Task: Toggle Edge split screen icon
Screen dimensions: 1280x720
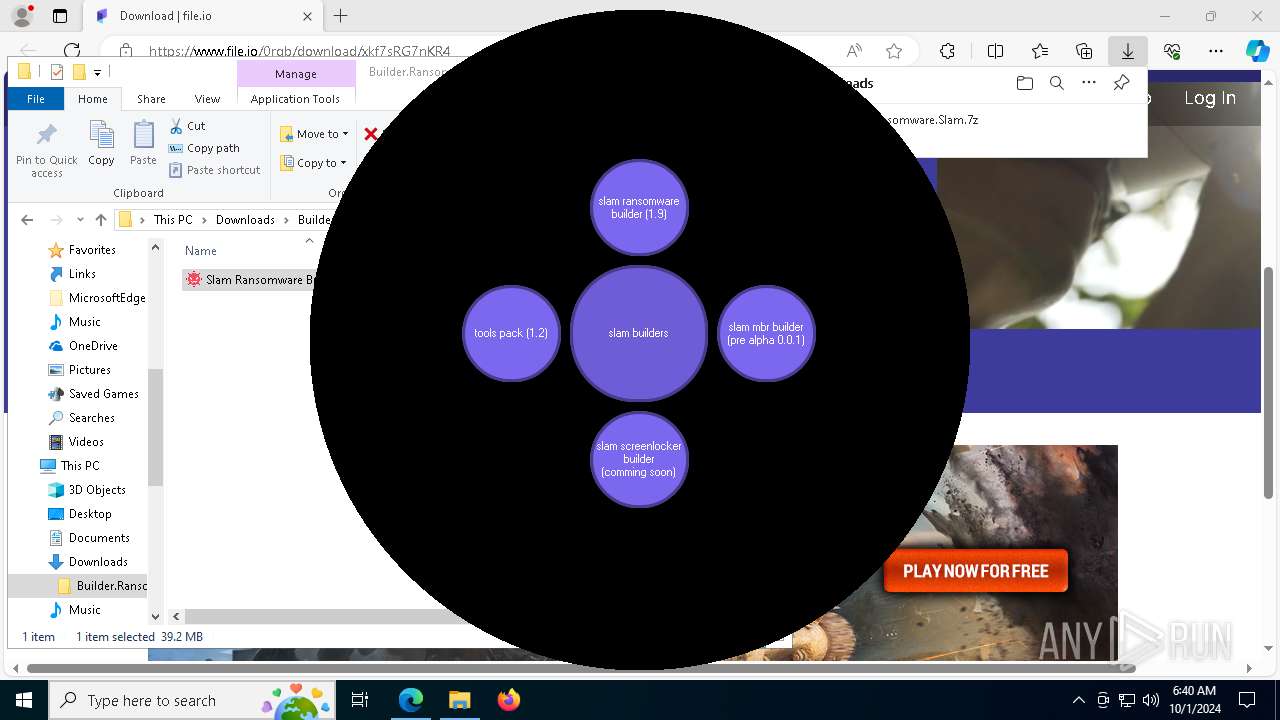Action: [x=995, y=51]
